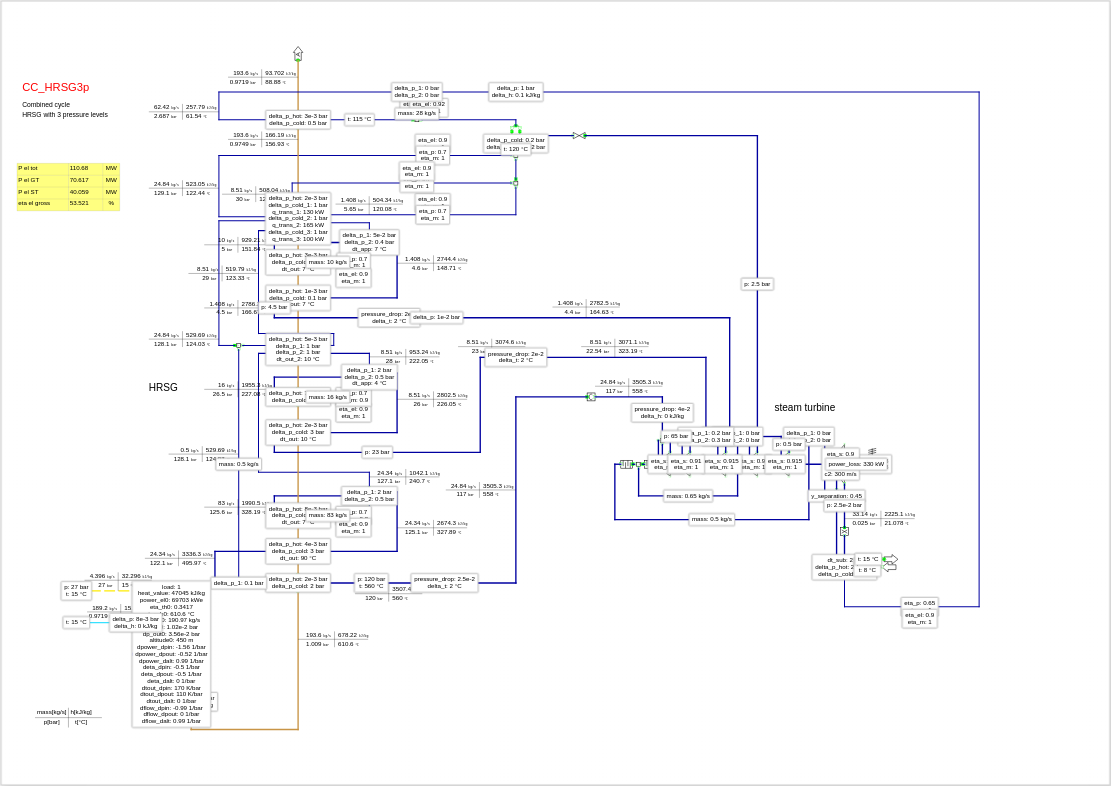Viewport: 1111px width, 786px height.
Task: Select the p: 2.5 bar label box
Action: pyautogui.click(x=757, y=284)
